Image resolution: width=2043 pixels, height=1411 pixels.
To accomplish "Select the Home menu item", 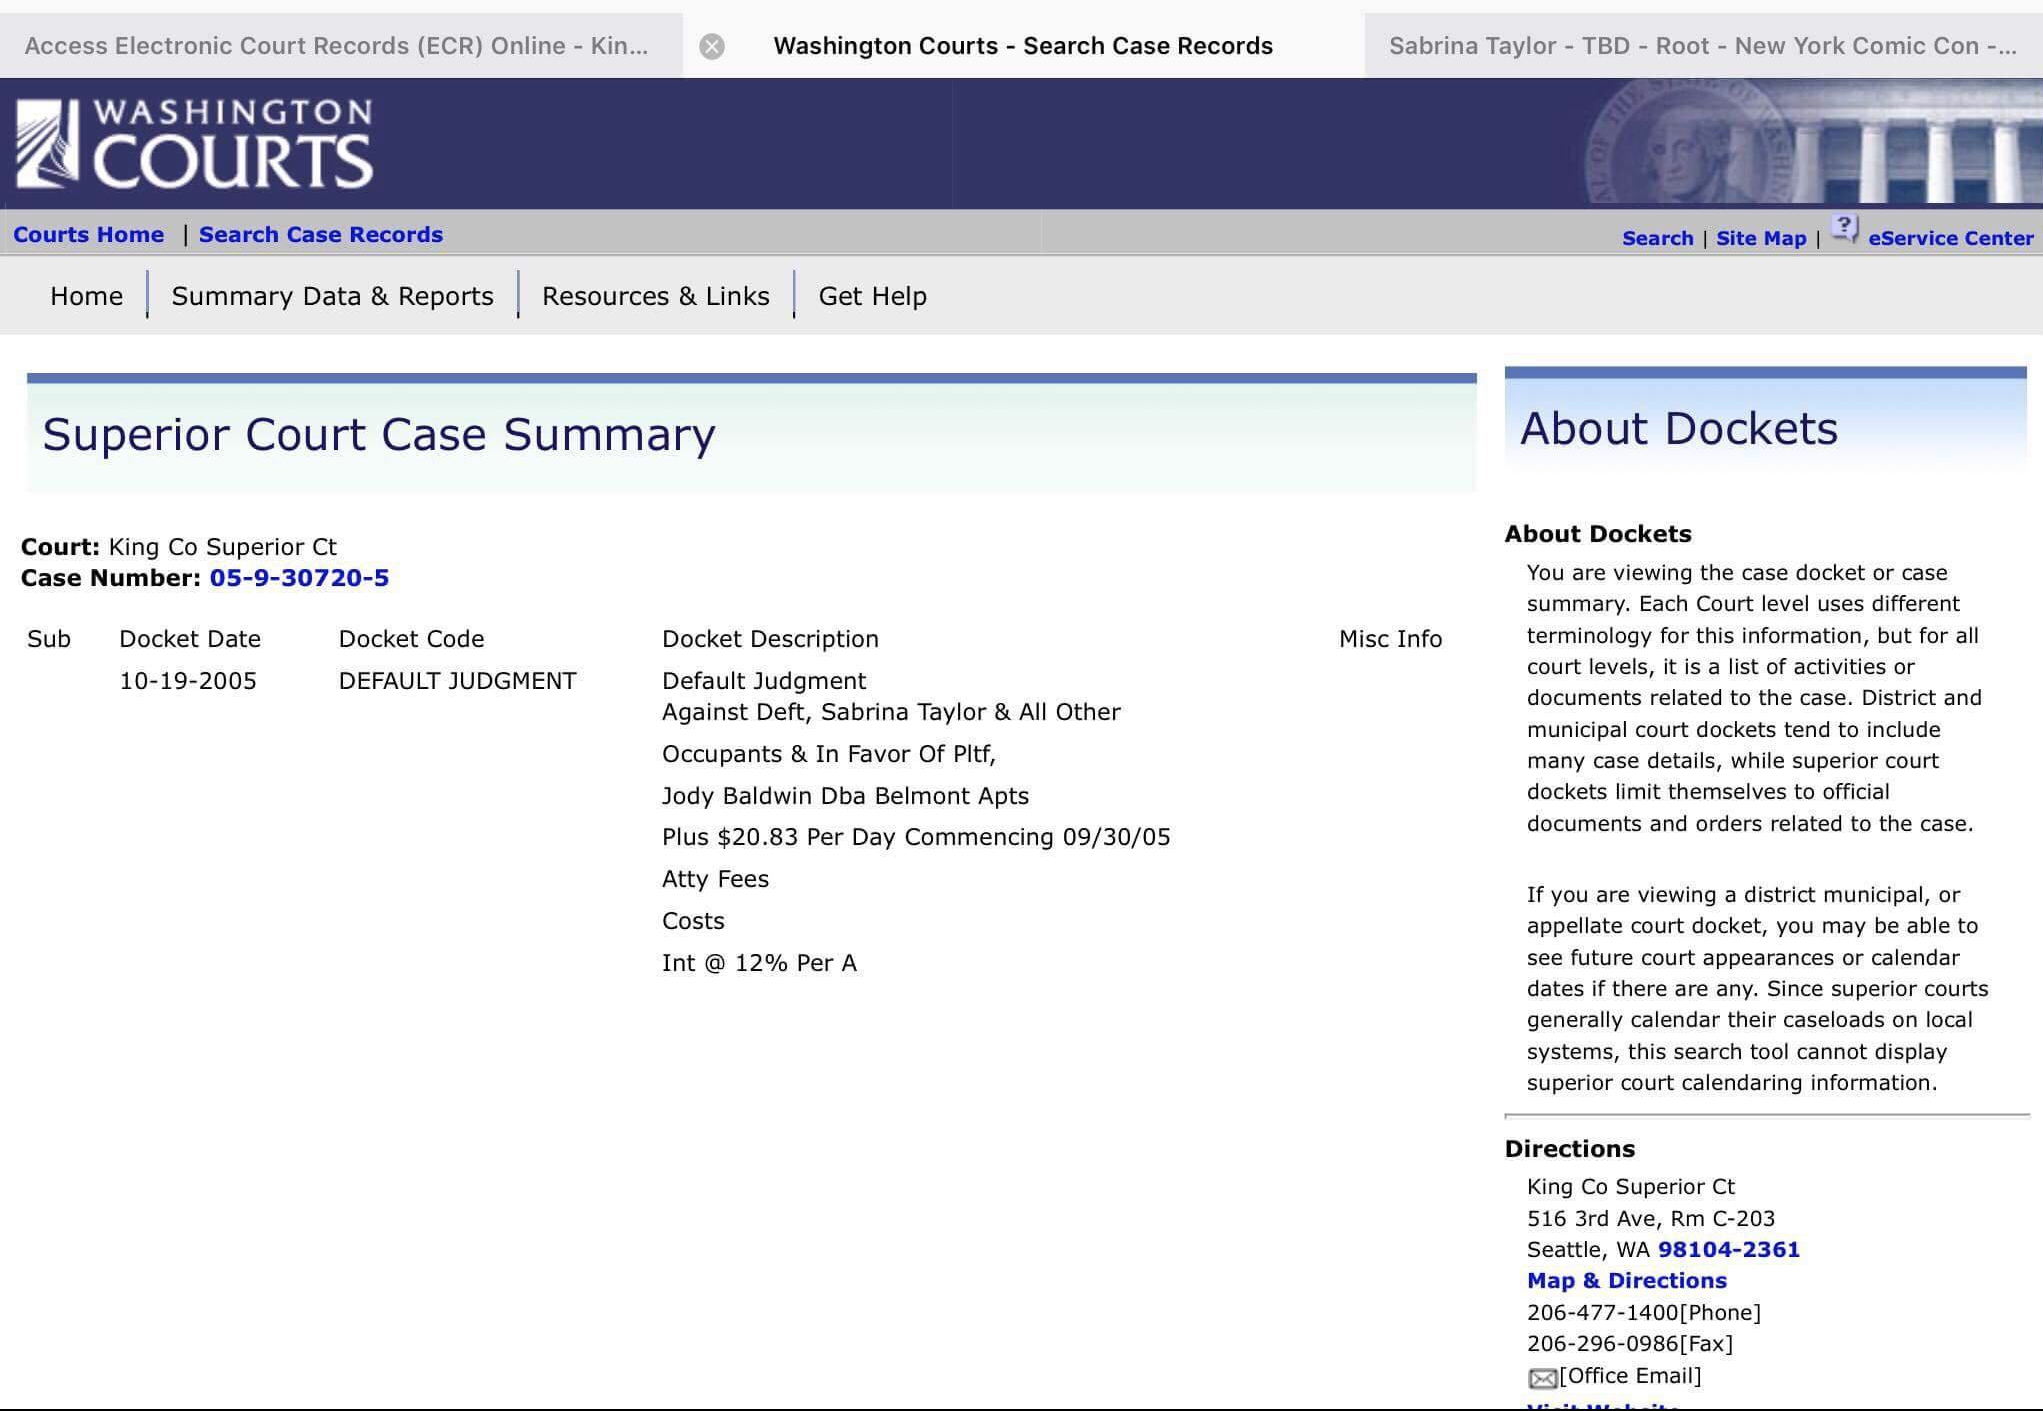I will pos(86,296).
